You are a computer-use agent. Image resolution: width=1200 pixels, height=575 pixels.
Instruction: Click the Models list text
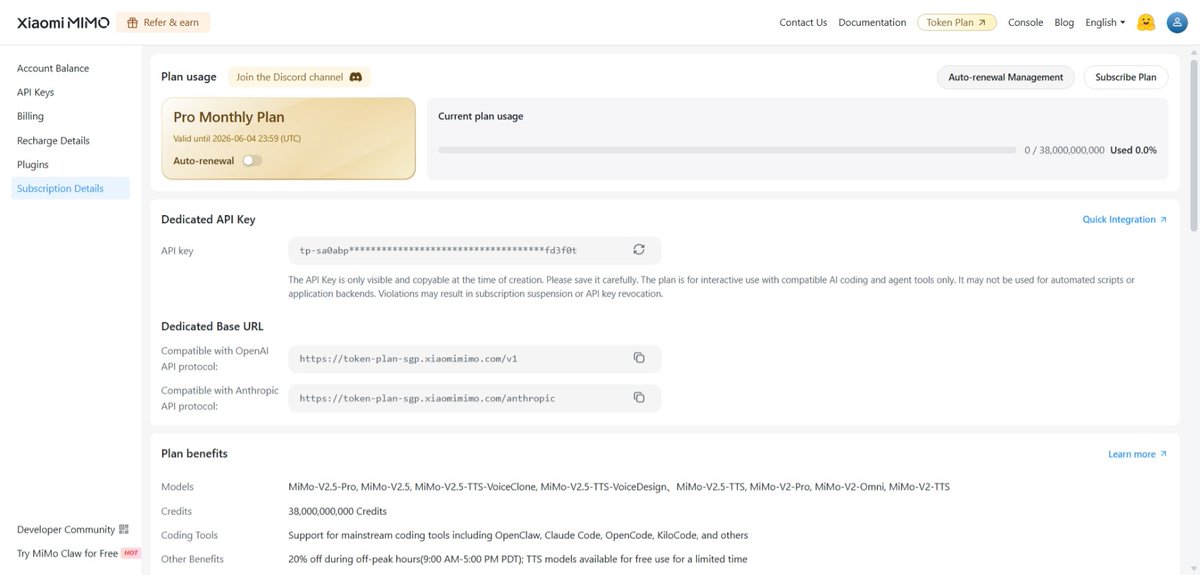point(619,487)
